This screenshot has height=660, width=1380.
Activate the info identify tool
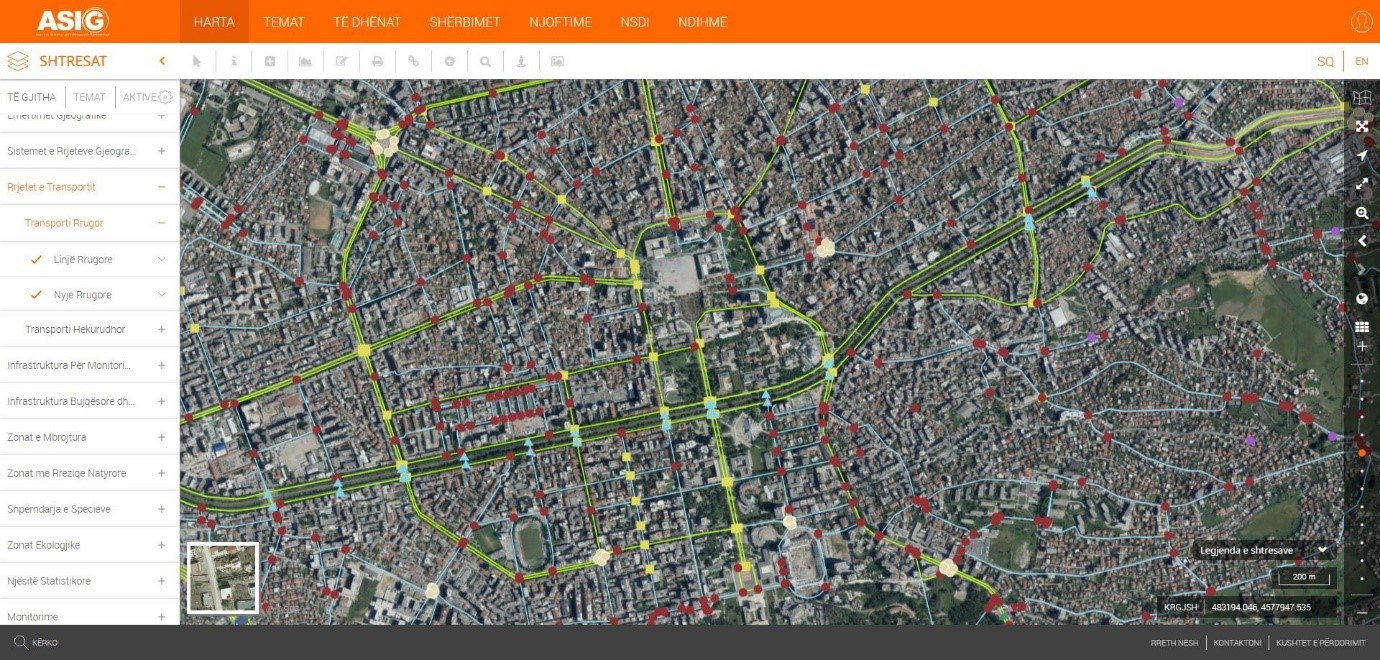(233, 61)
